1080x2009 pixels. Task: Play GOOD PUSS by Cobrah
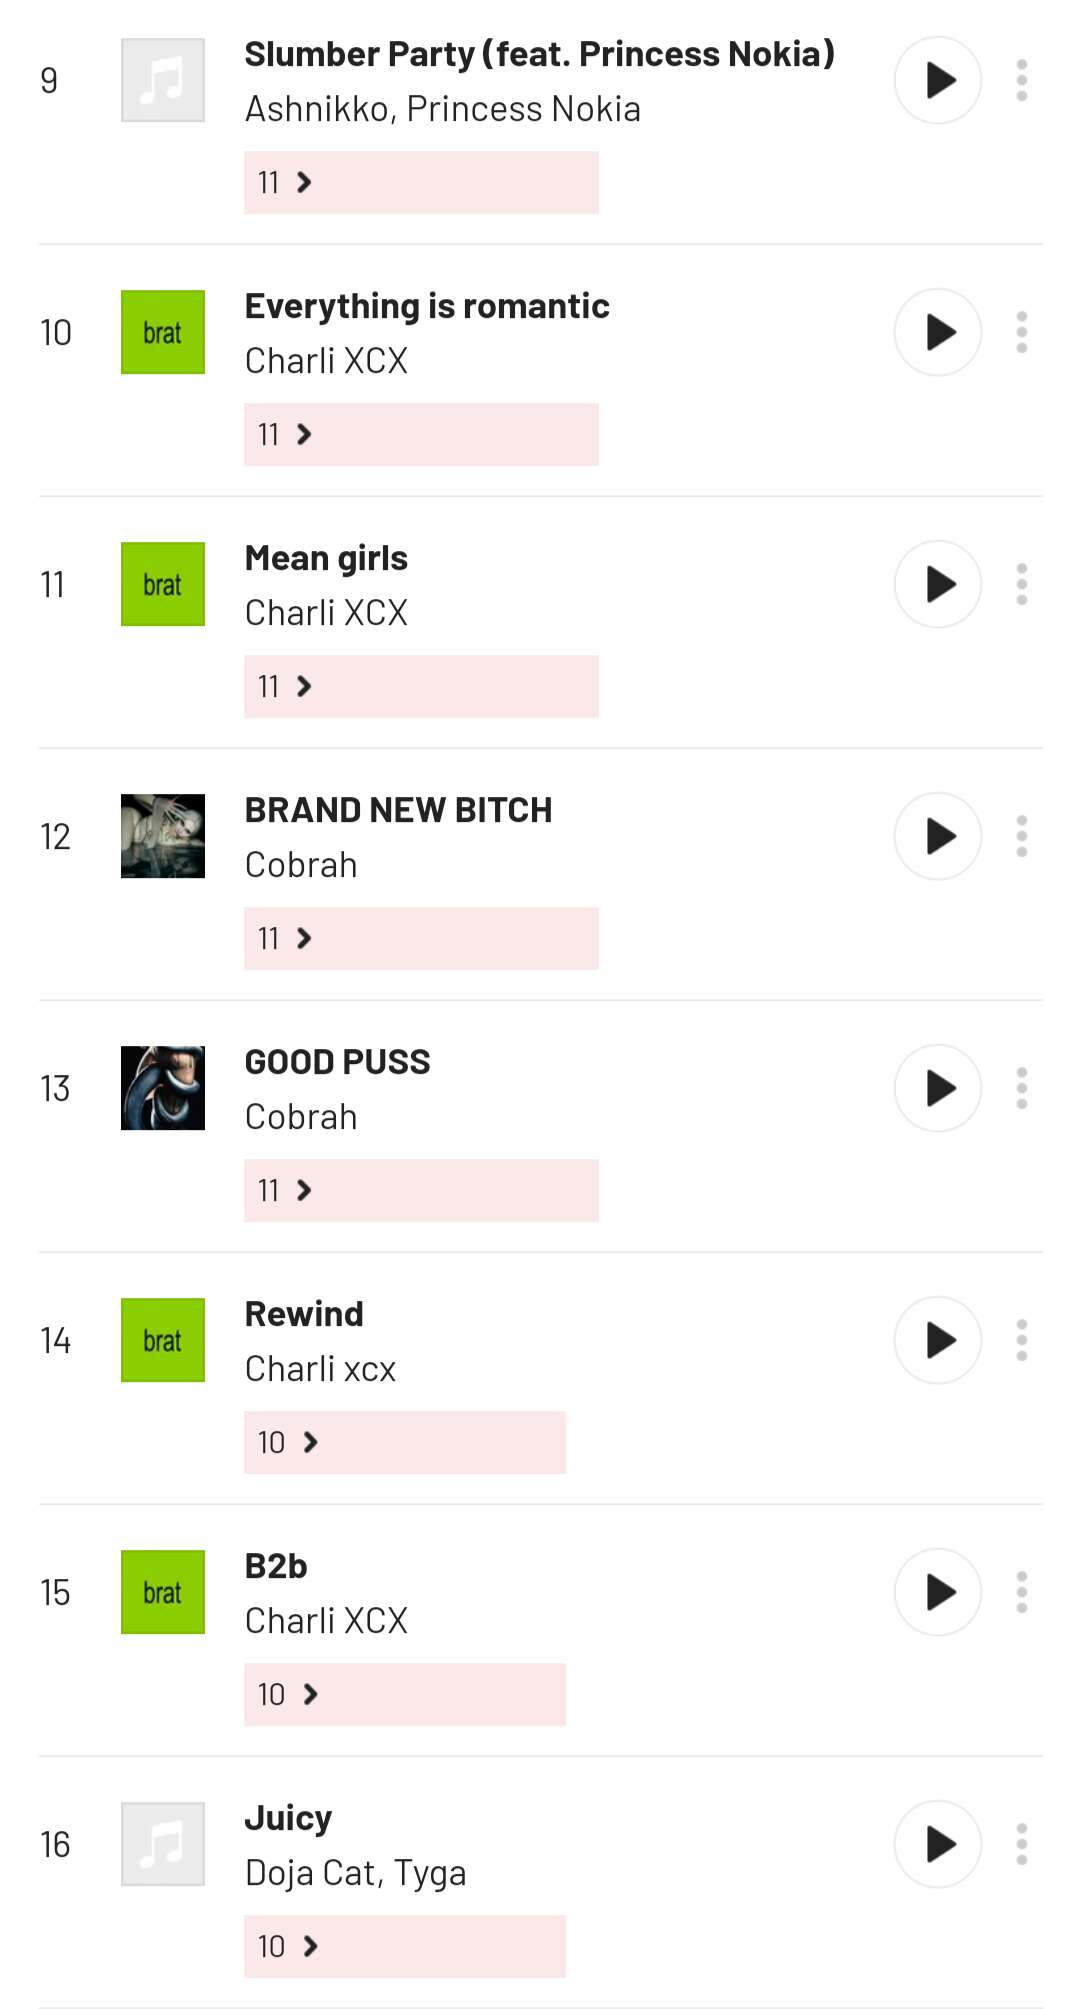tap(937, 1088)
